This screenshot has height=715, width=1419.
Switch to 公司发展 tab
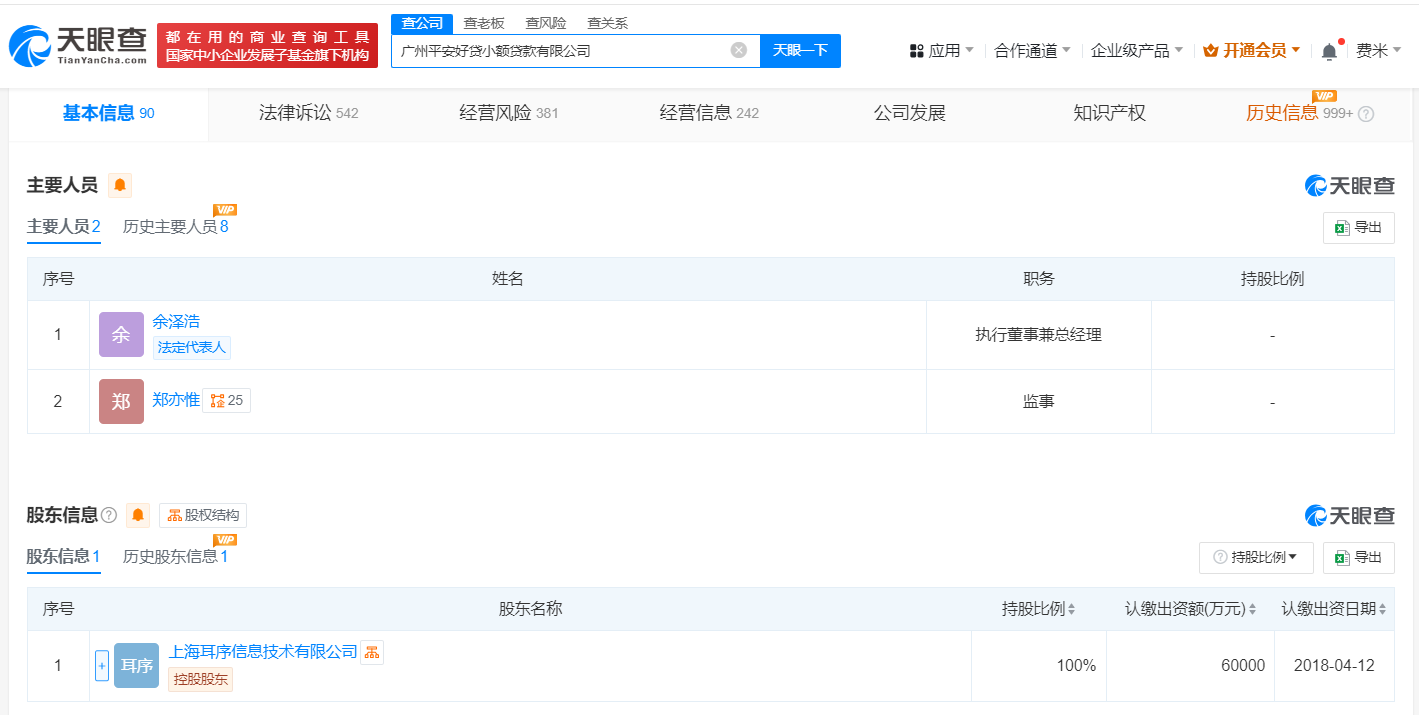click(909, 114)
